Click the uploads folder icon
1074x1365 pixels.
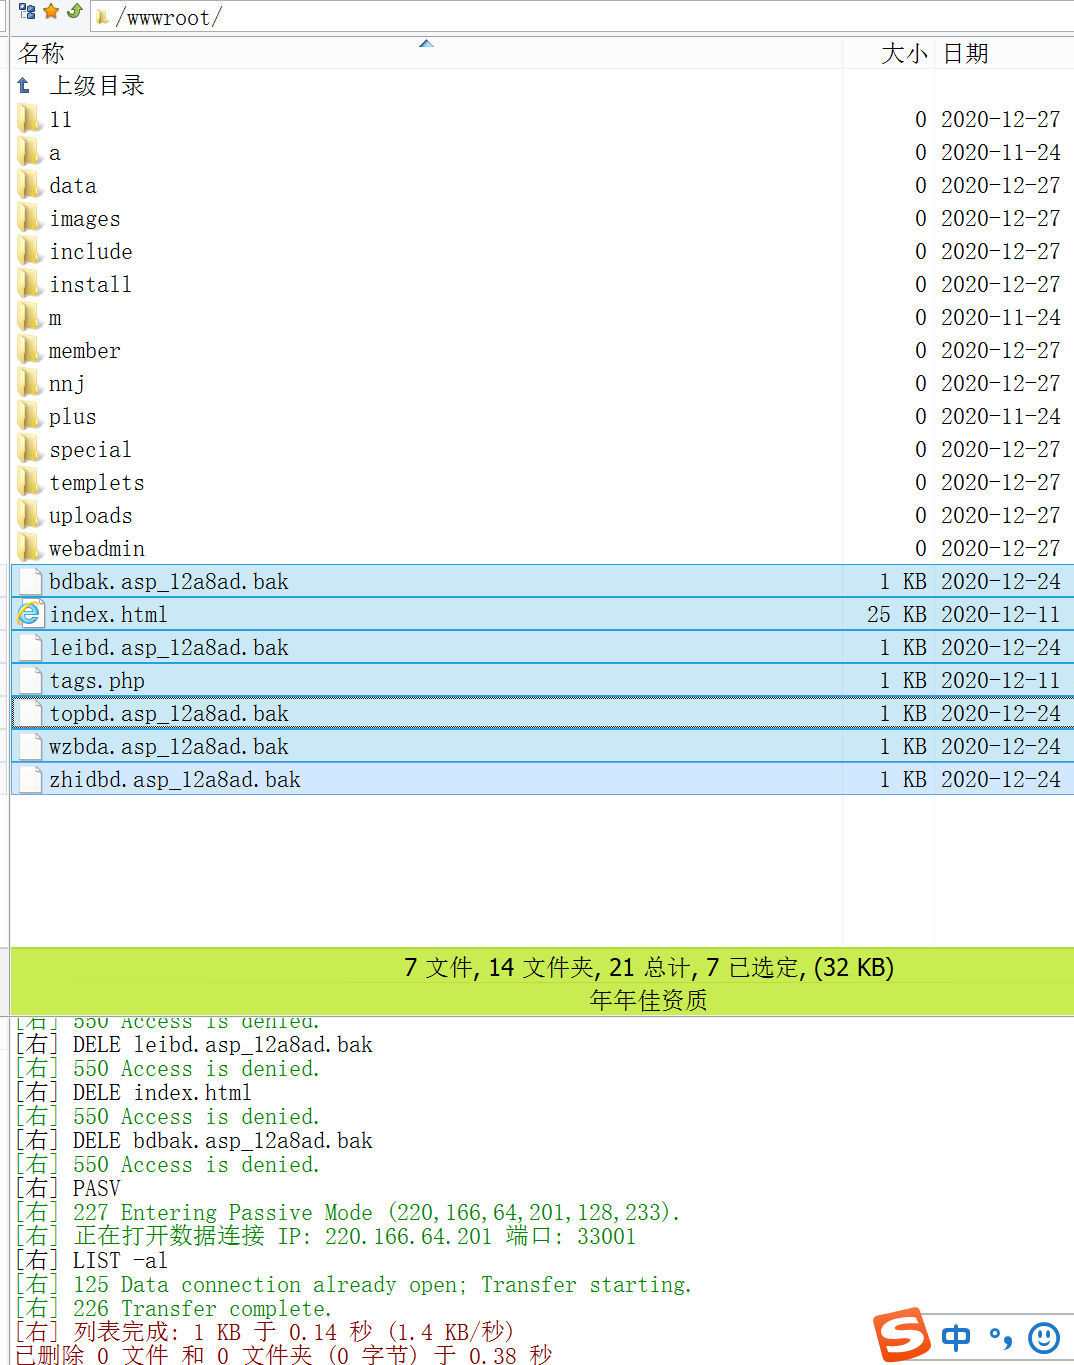(x=30, y=515)
